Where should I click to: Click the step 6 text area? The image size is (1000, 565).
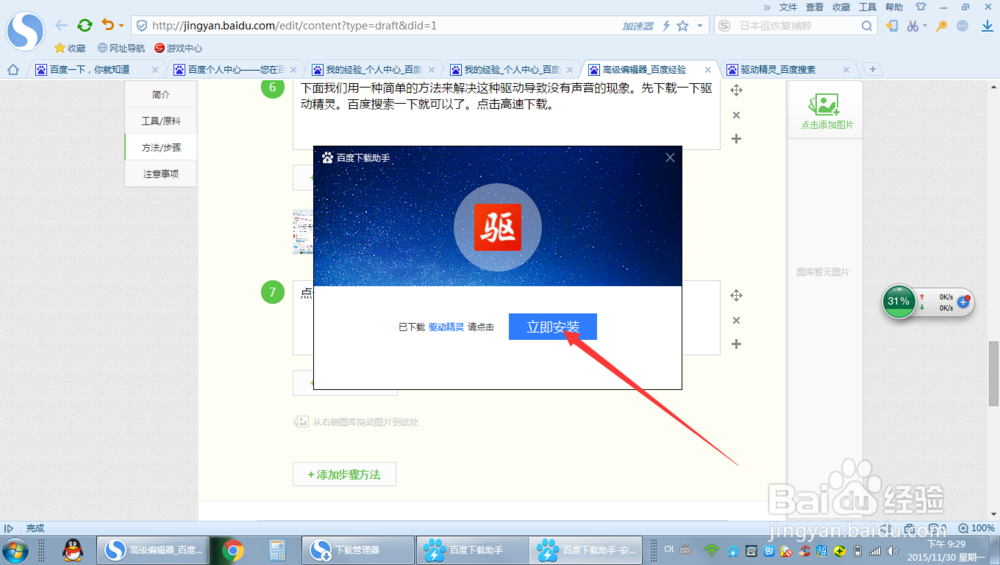506,114
